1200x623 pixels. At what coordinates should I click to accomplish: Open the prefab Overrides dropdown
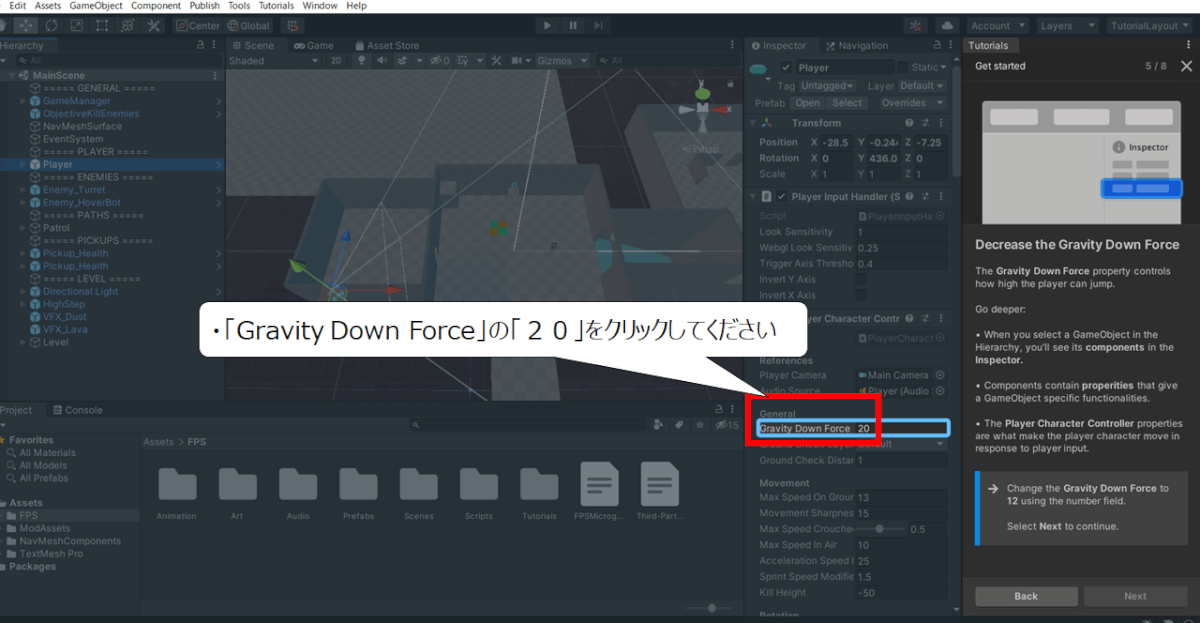(912, 103)
